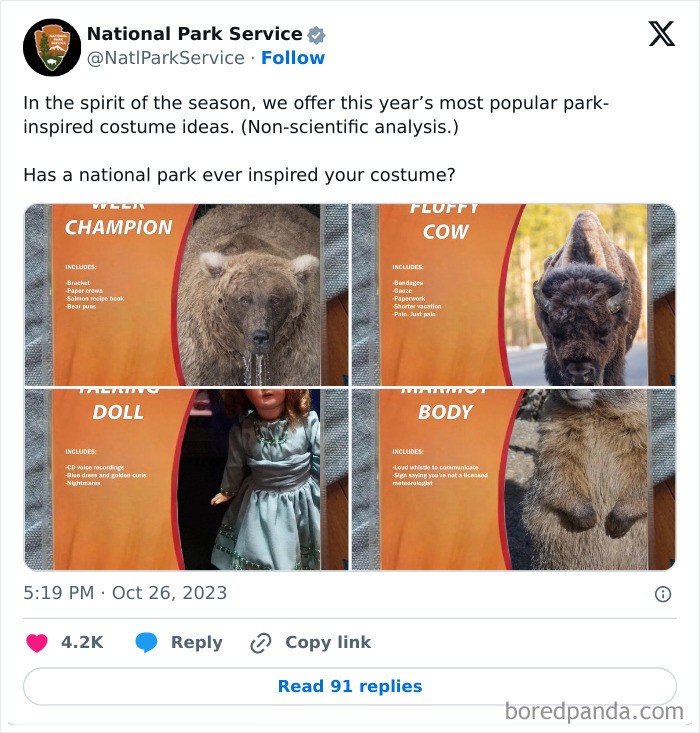Open the Talking Doll costume image

tap(186, 479)
